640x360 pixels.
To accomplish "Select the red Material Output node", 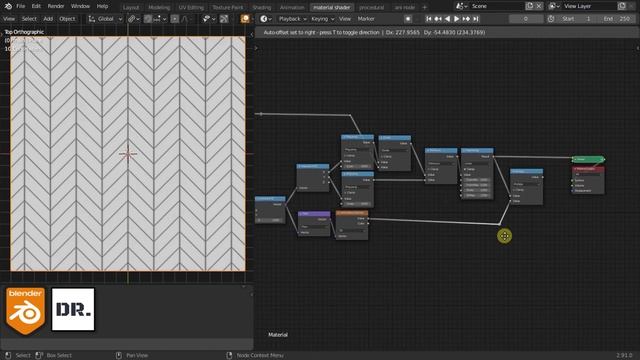I will click(588, 180).
